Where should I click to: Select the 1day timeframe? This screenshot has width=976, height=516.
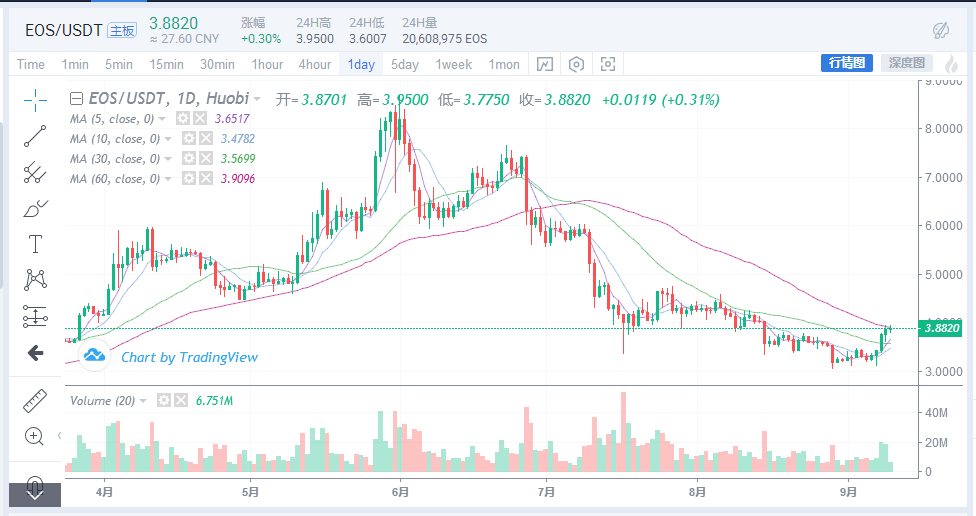[x=361, y=64]
